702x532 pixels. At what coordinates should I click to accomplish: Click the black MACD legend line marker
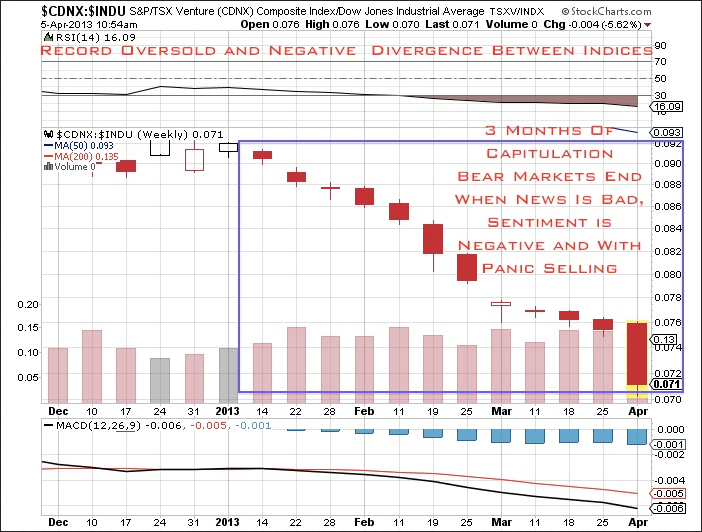pyautogui.click(x=48, y=425)
